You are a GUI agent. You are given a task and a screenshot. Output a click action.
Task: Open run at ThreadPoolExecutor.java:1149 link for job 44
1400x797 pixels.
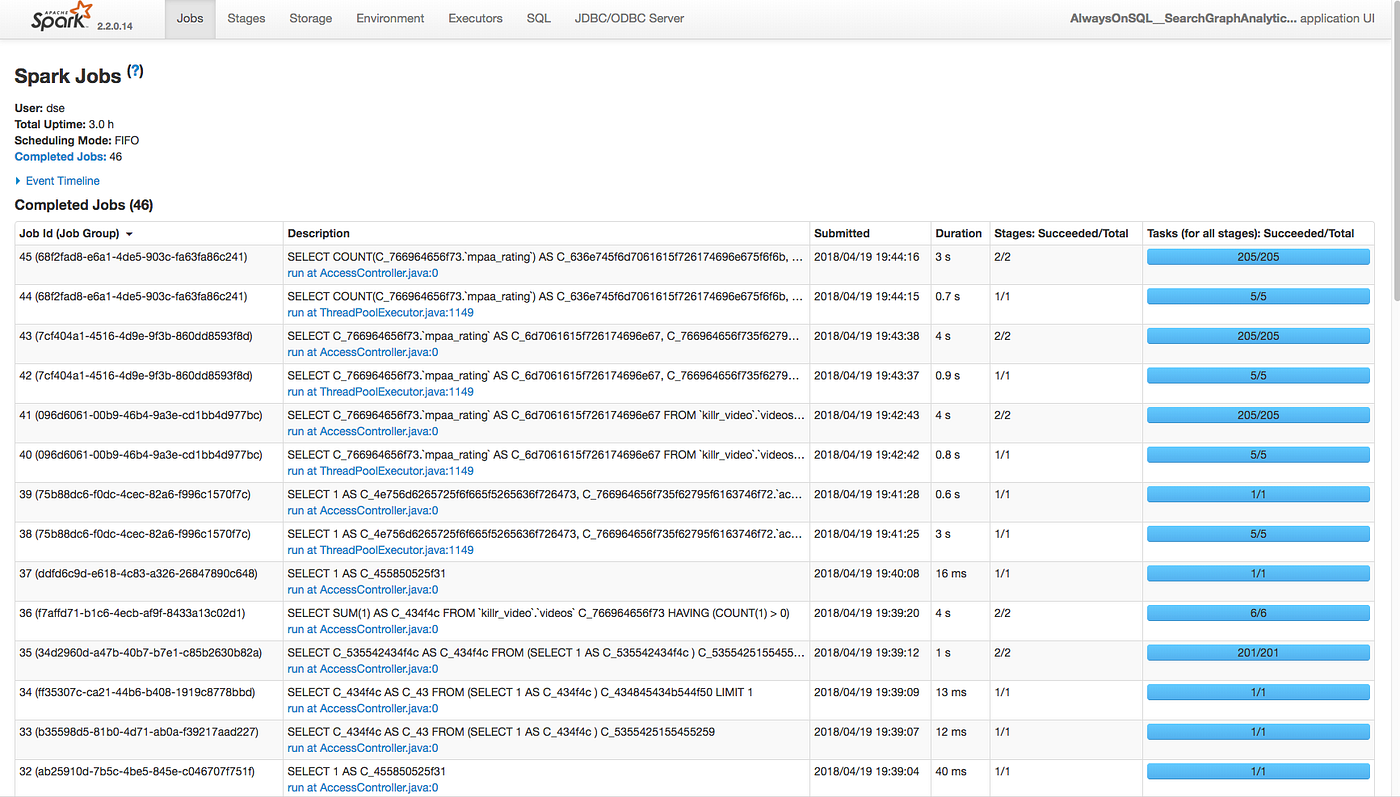pyautogui.click(x=379, y=312)
